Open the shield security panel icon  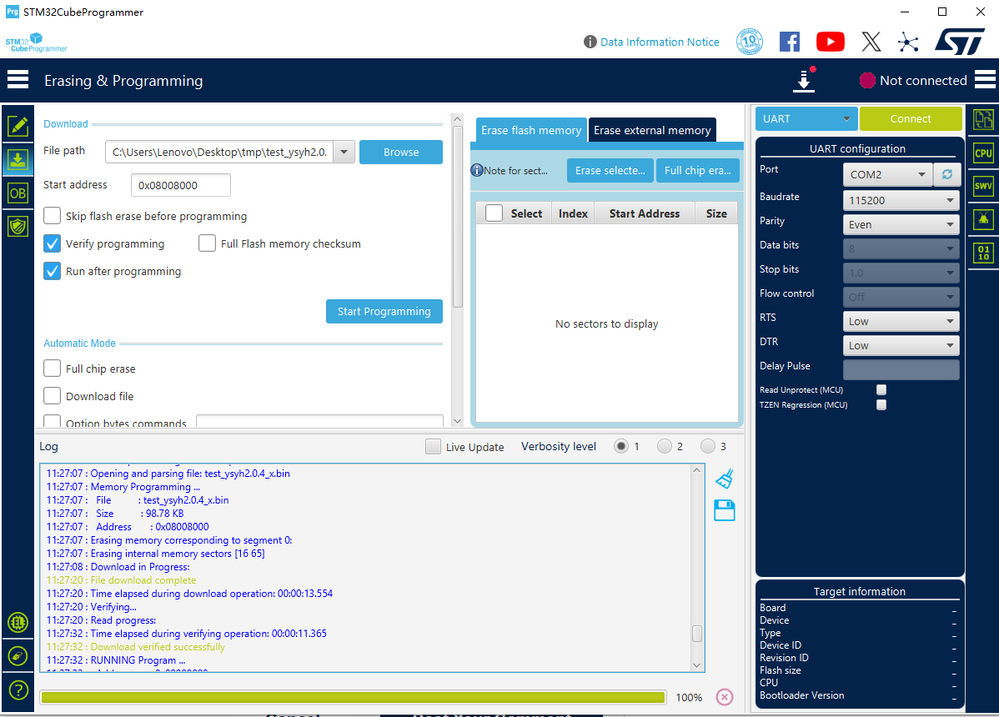tap(18, 226)
